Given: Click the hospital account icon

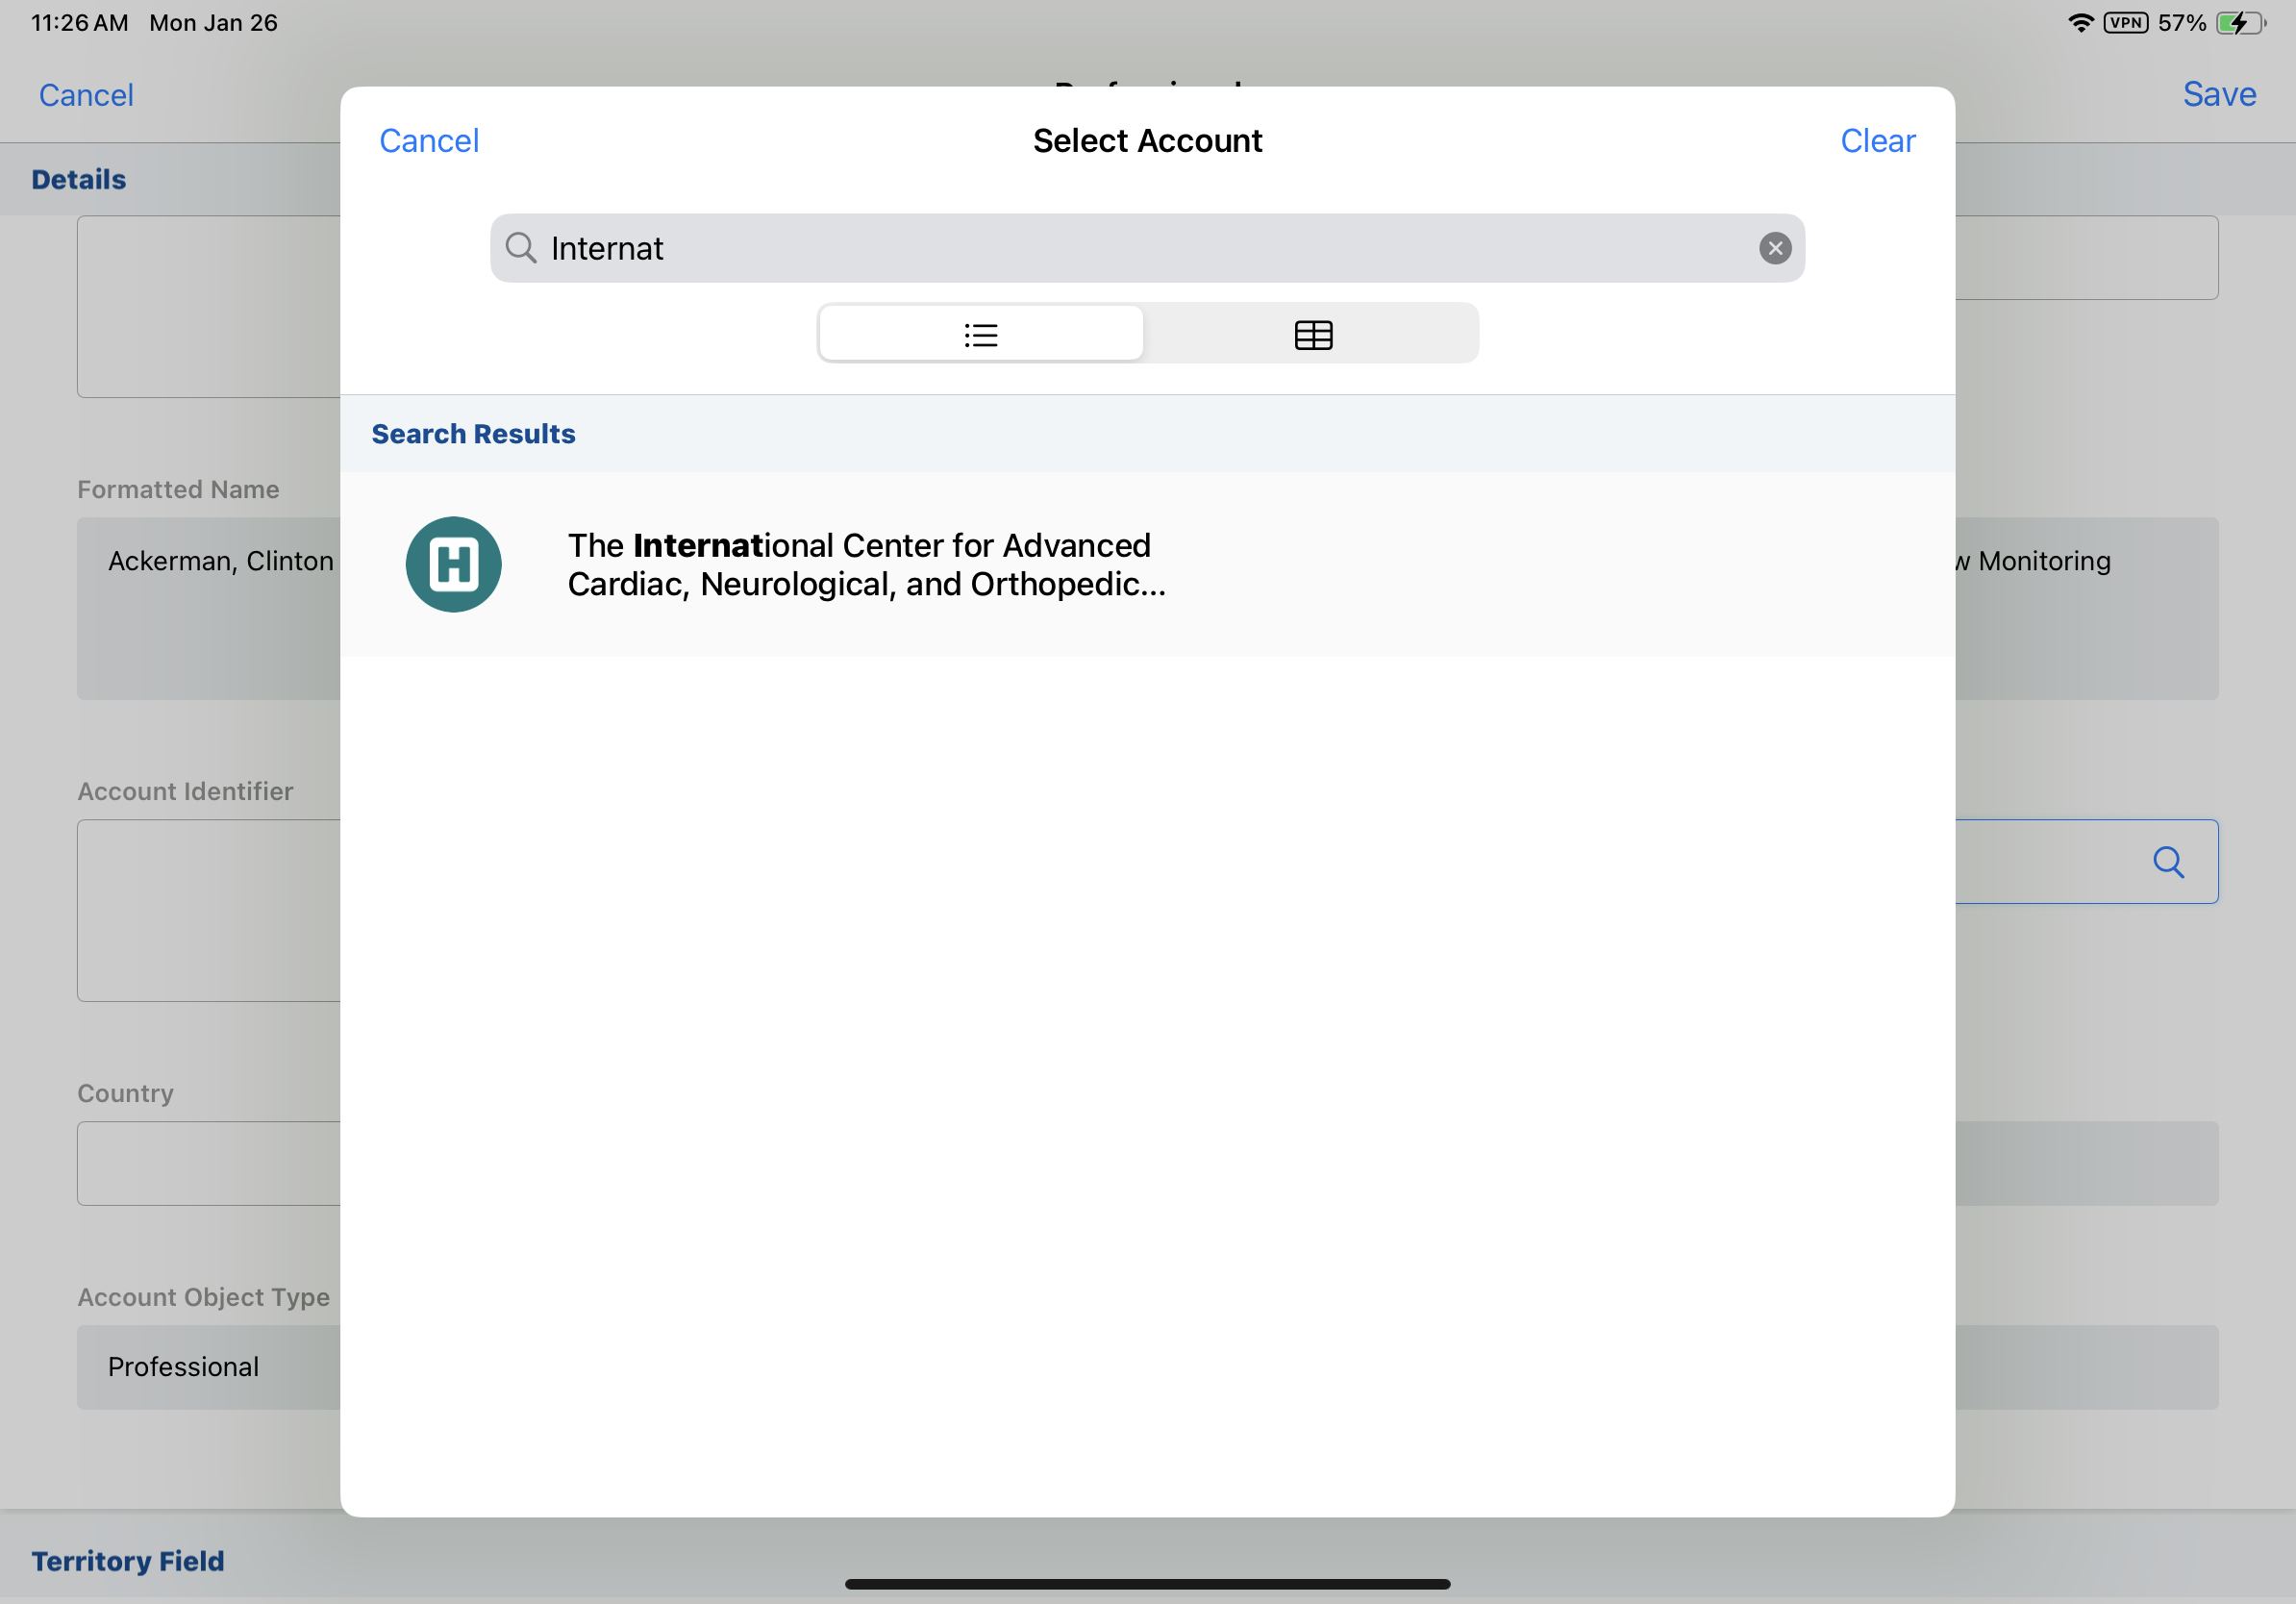Looking at the screenshot, I should 453,564.
